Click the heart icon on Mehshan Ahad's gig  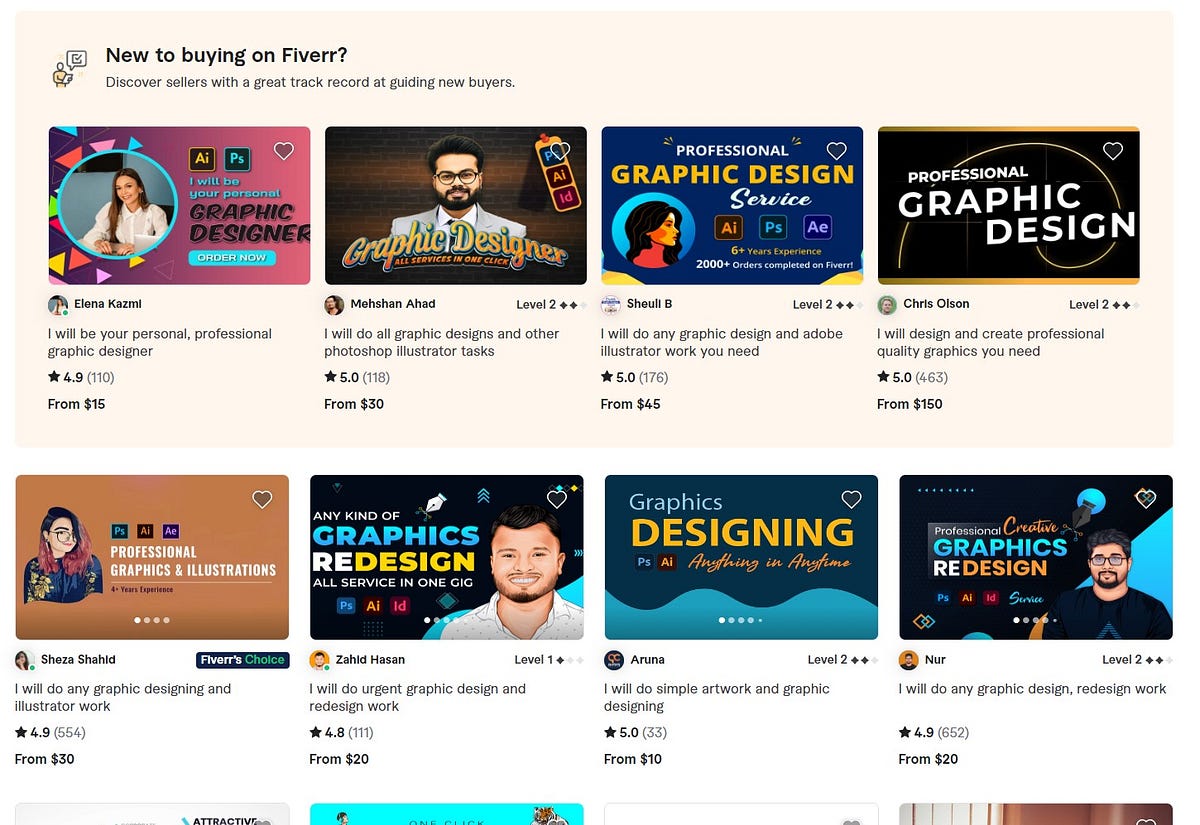tap(560, 151)
